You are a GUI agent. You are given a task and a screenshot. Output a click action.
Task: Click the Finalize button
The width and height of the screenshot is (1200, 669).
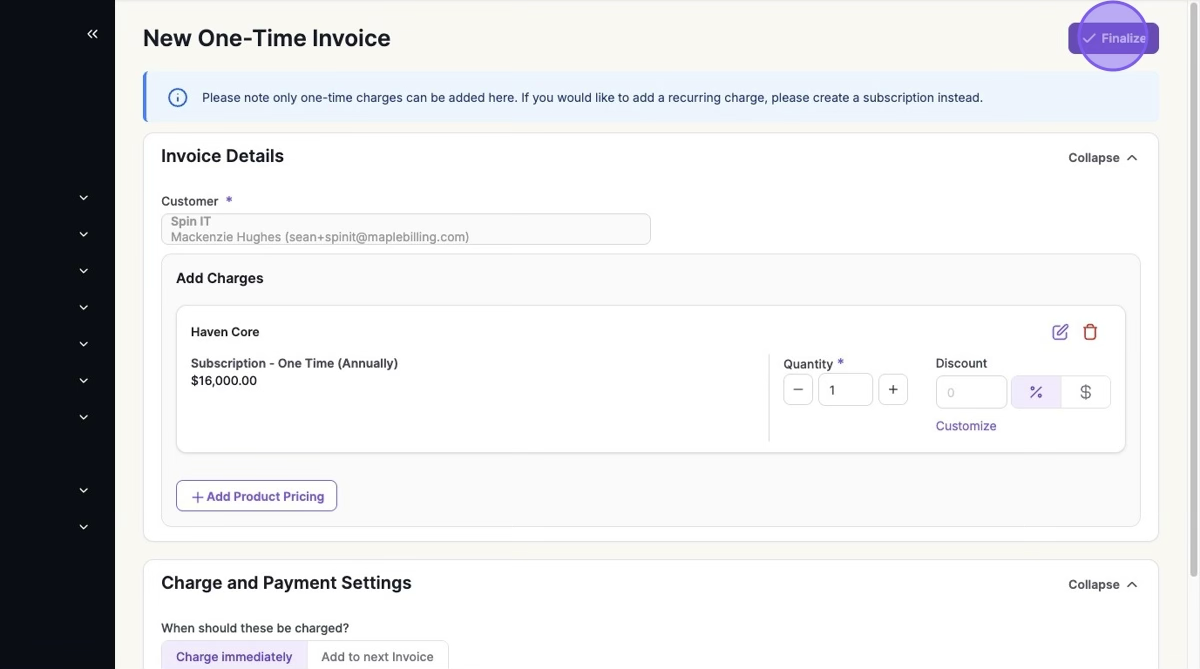1113,38
